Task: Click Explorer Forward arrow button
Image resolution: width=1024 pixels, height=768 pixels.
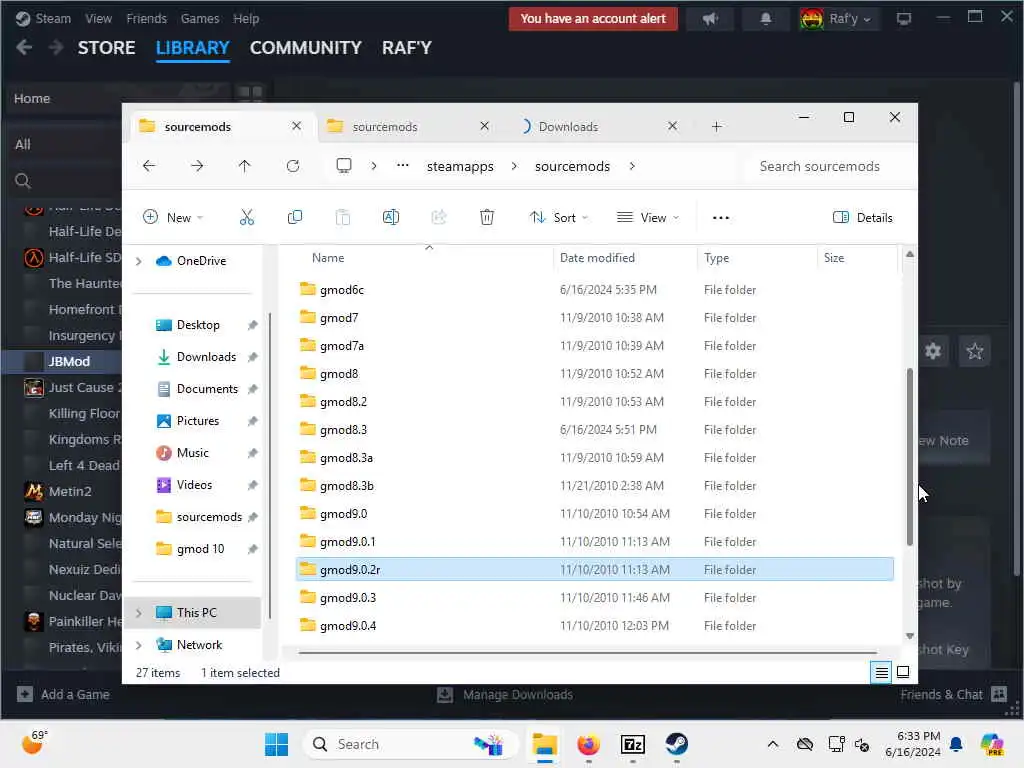Action: (197, 166)
